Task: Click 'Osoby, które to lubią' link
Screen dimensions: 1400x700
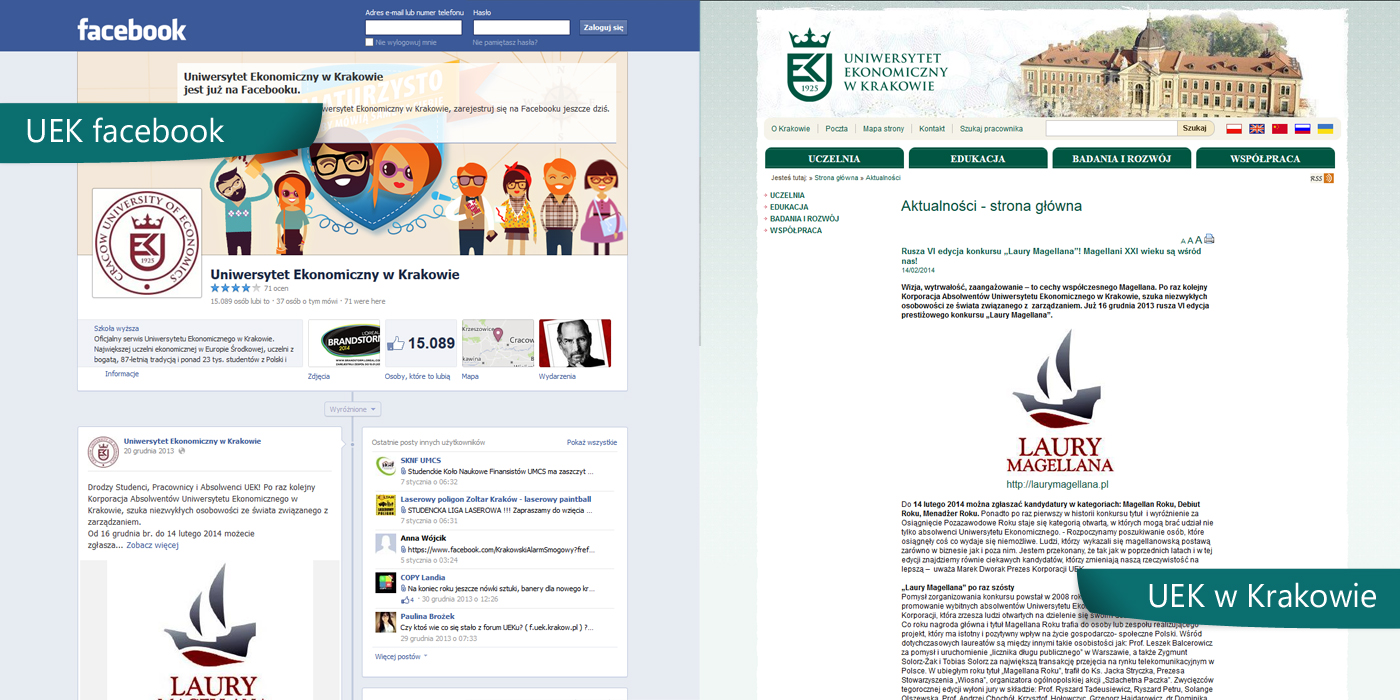Action: coord(417,377)
